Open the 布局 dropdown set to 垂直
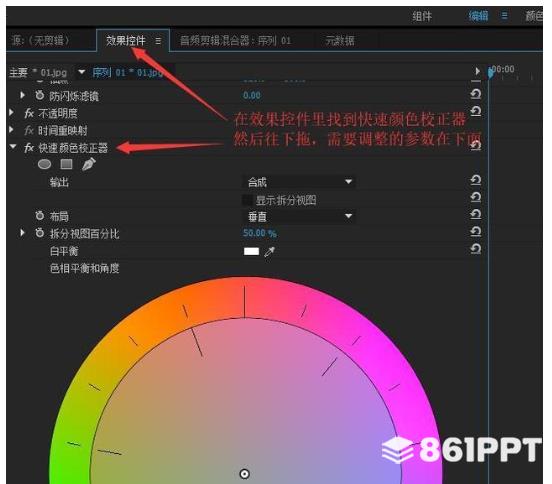Image resolution: width=552 pixels, height=484 pixels. pos(299,216)
